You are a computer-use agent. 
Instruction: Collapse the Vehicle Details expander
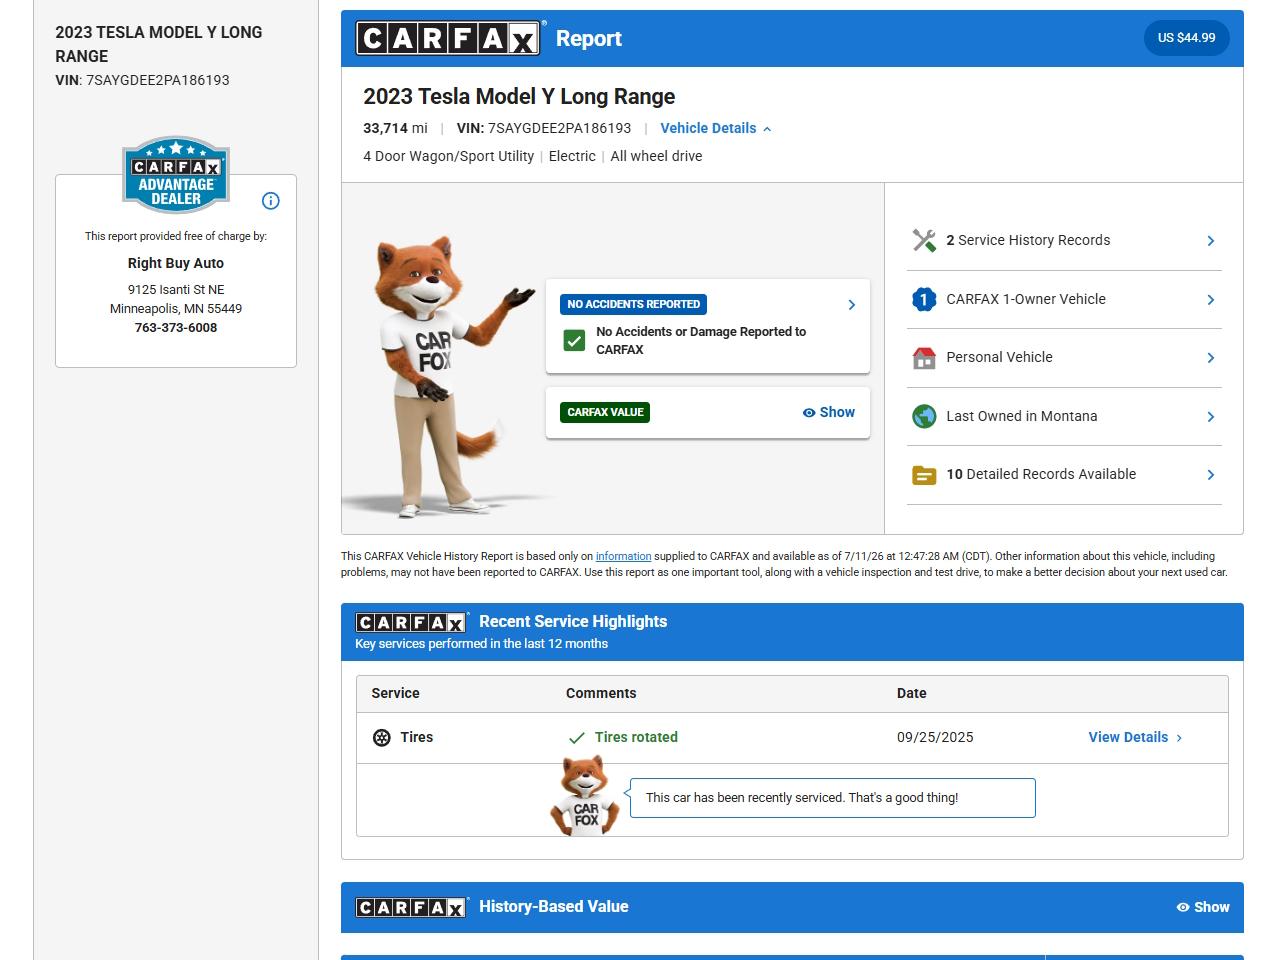(716, 128)
